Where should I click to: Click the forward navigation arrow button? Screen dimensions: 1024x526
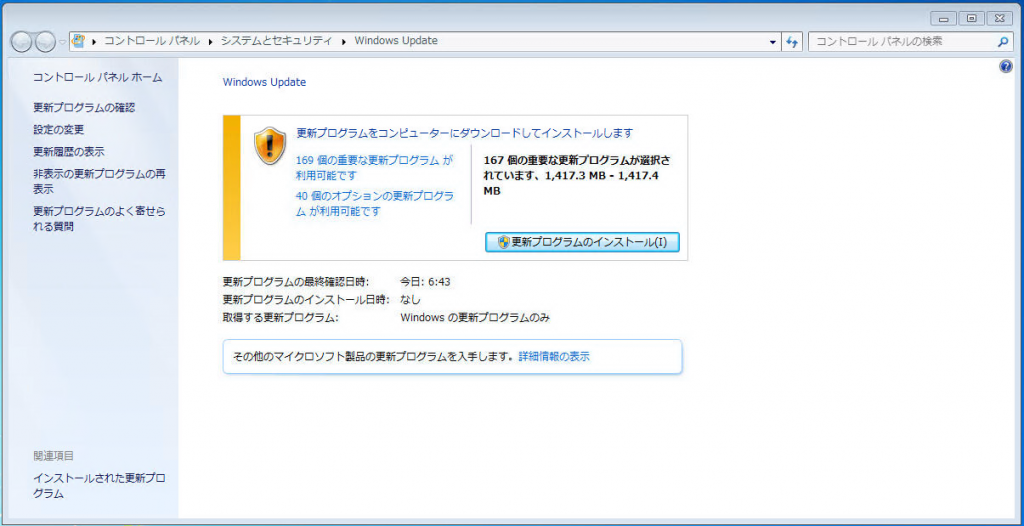pyautogui.click(x=44, y=42)
